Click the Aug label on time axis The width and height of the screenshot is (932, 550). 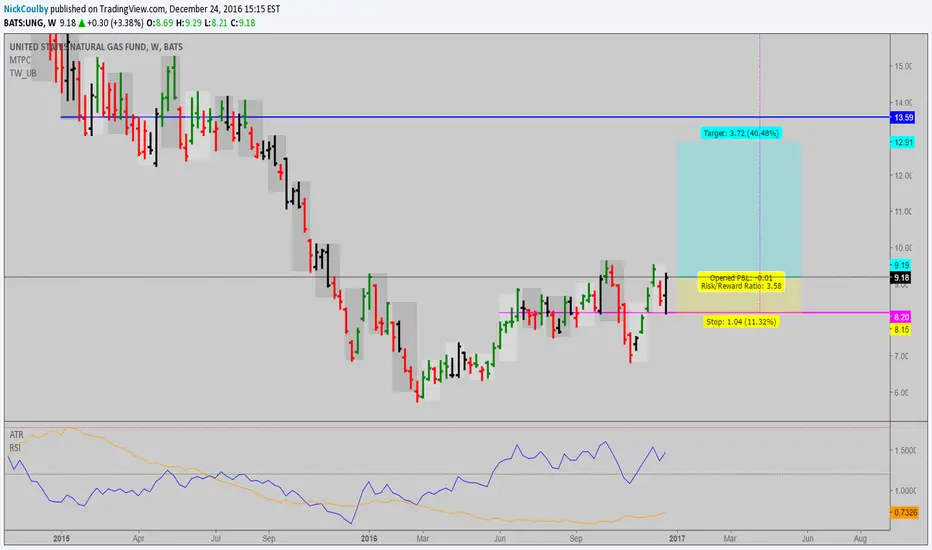(860, 539)
